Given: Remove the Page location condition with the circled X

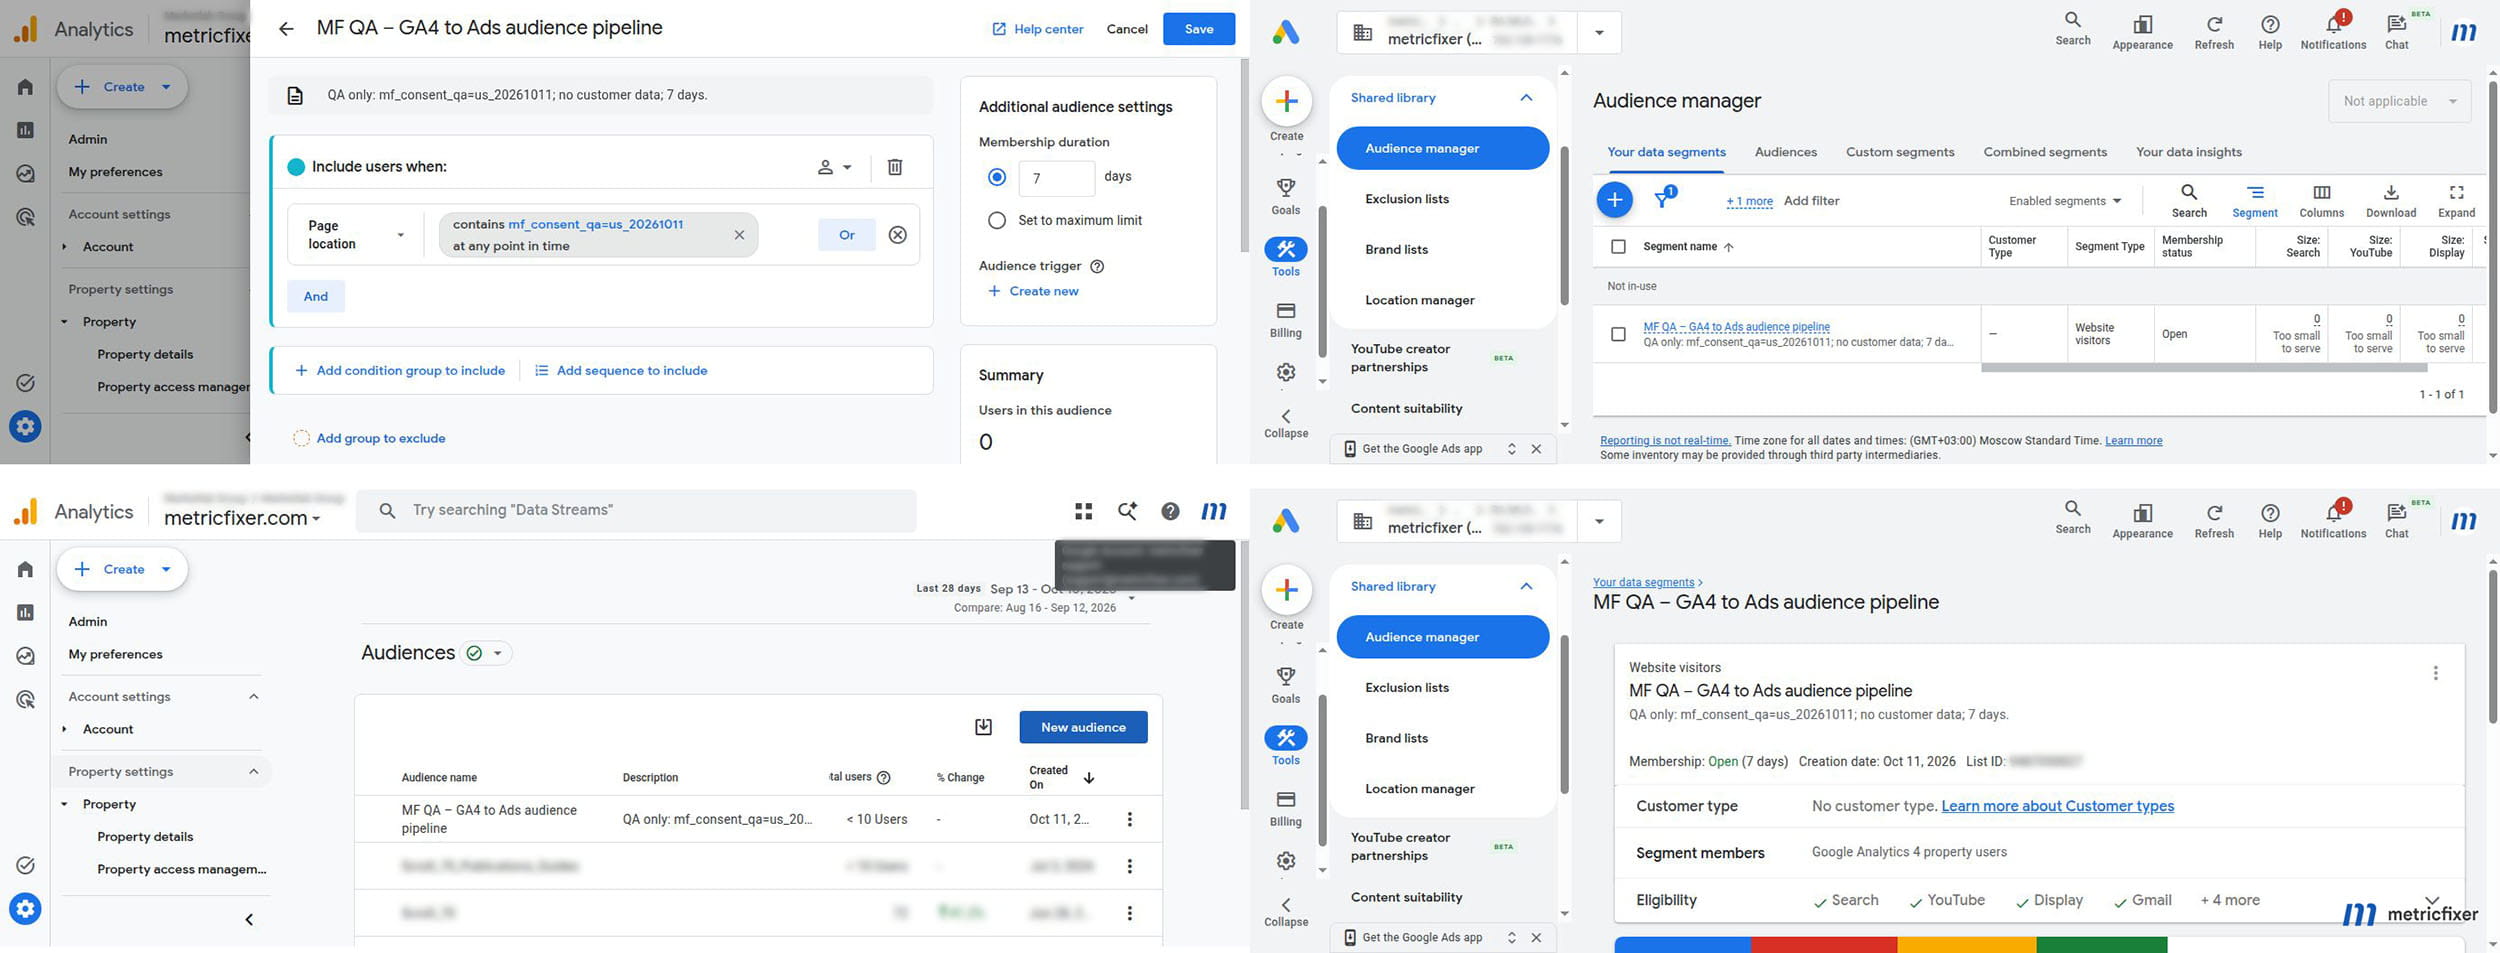Looking at the screenshot, I should [x=898, y=235].
